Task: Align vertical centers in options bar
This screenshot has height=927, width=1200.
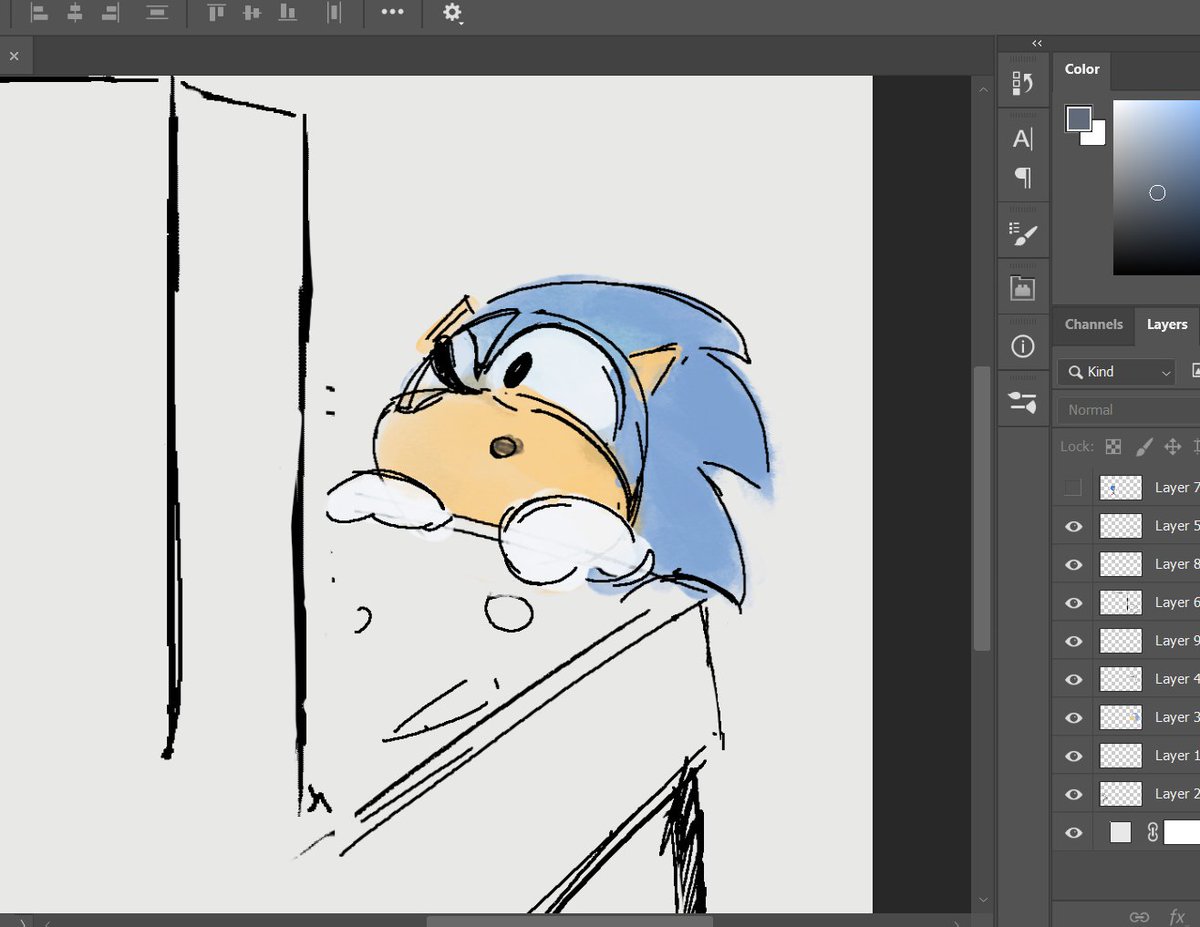Action: [251, 13]
